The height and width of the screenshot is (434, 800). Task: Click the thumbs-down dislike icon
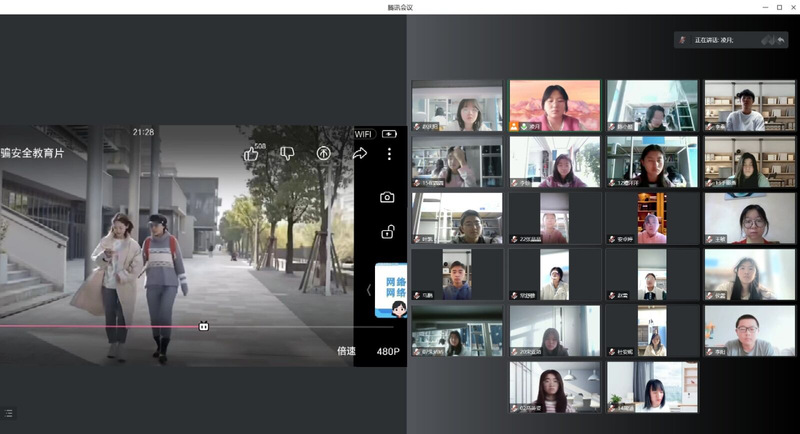point(287,154)
